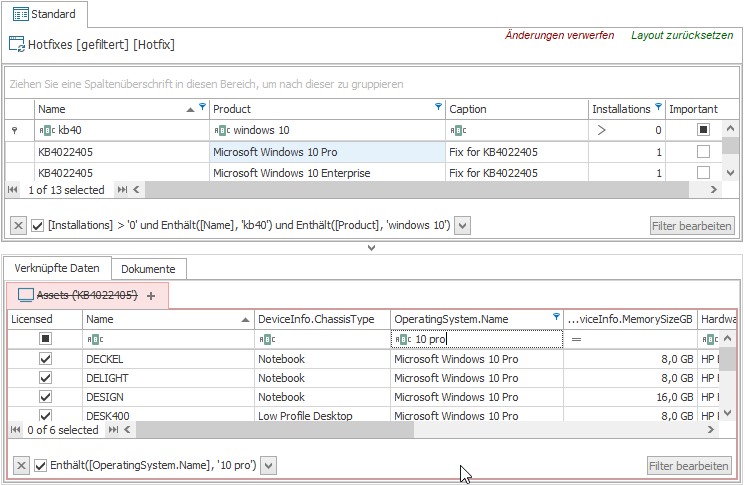Click the Hotfixes grid vertical scroll down arrow

tap(730, 173)
